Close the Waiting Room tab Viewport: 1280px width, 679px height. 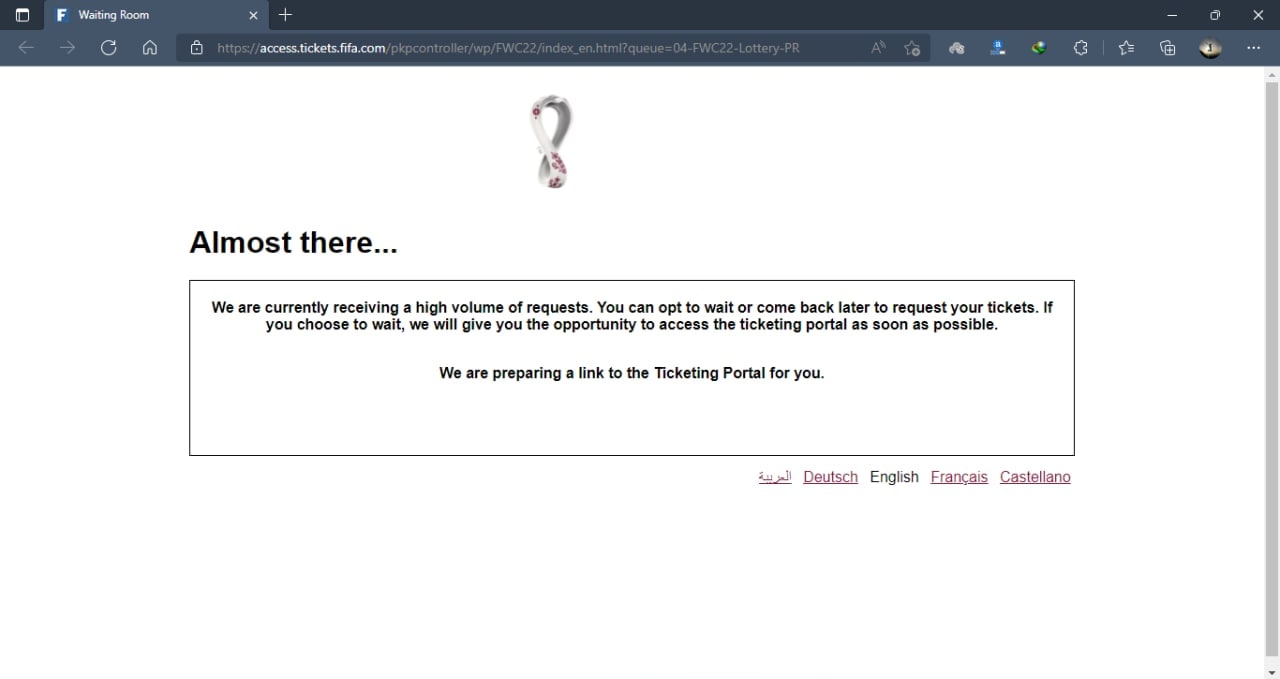coord(253,15)
